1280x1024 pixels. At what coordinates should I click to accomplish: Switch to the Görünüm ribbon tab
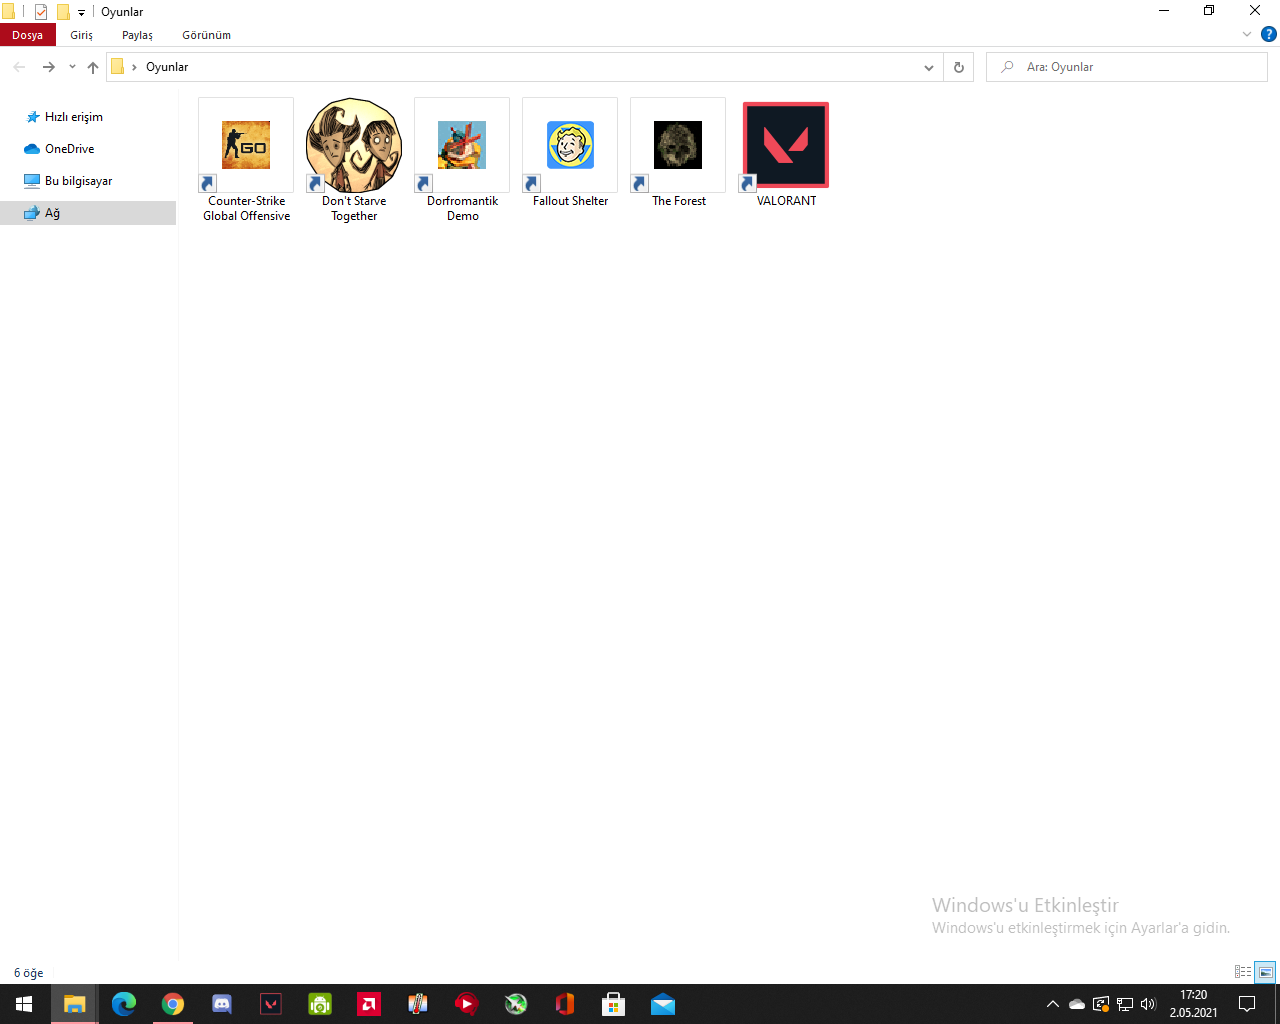point(207,35)
